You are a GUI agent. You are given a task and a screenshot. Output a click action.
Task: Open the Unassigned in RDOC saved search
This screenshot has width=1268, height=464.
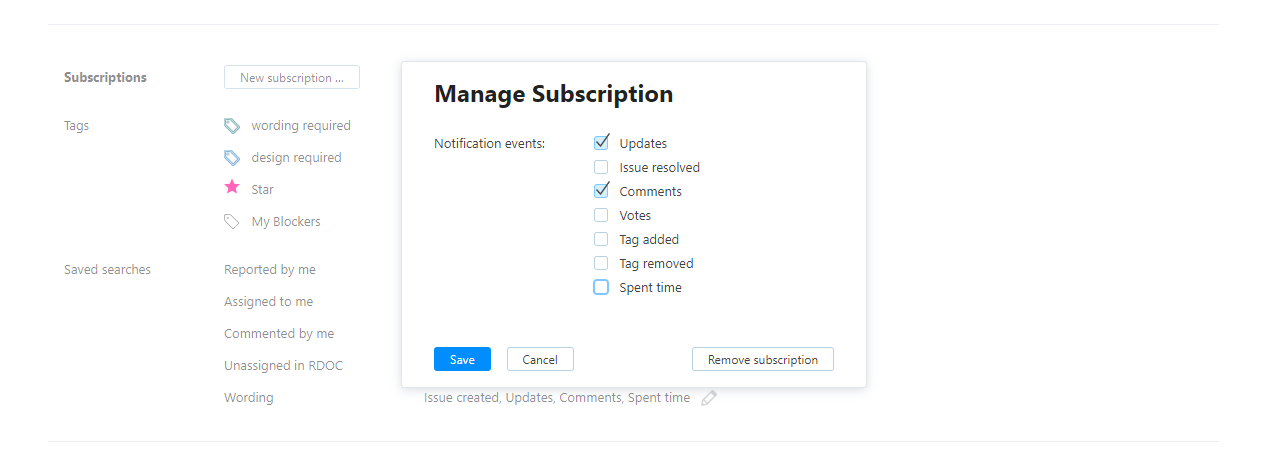pos(283,366)
